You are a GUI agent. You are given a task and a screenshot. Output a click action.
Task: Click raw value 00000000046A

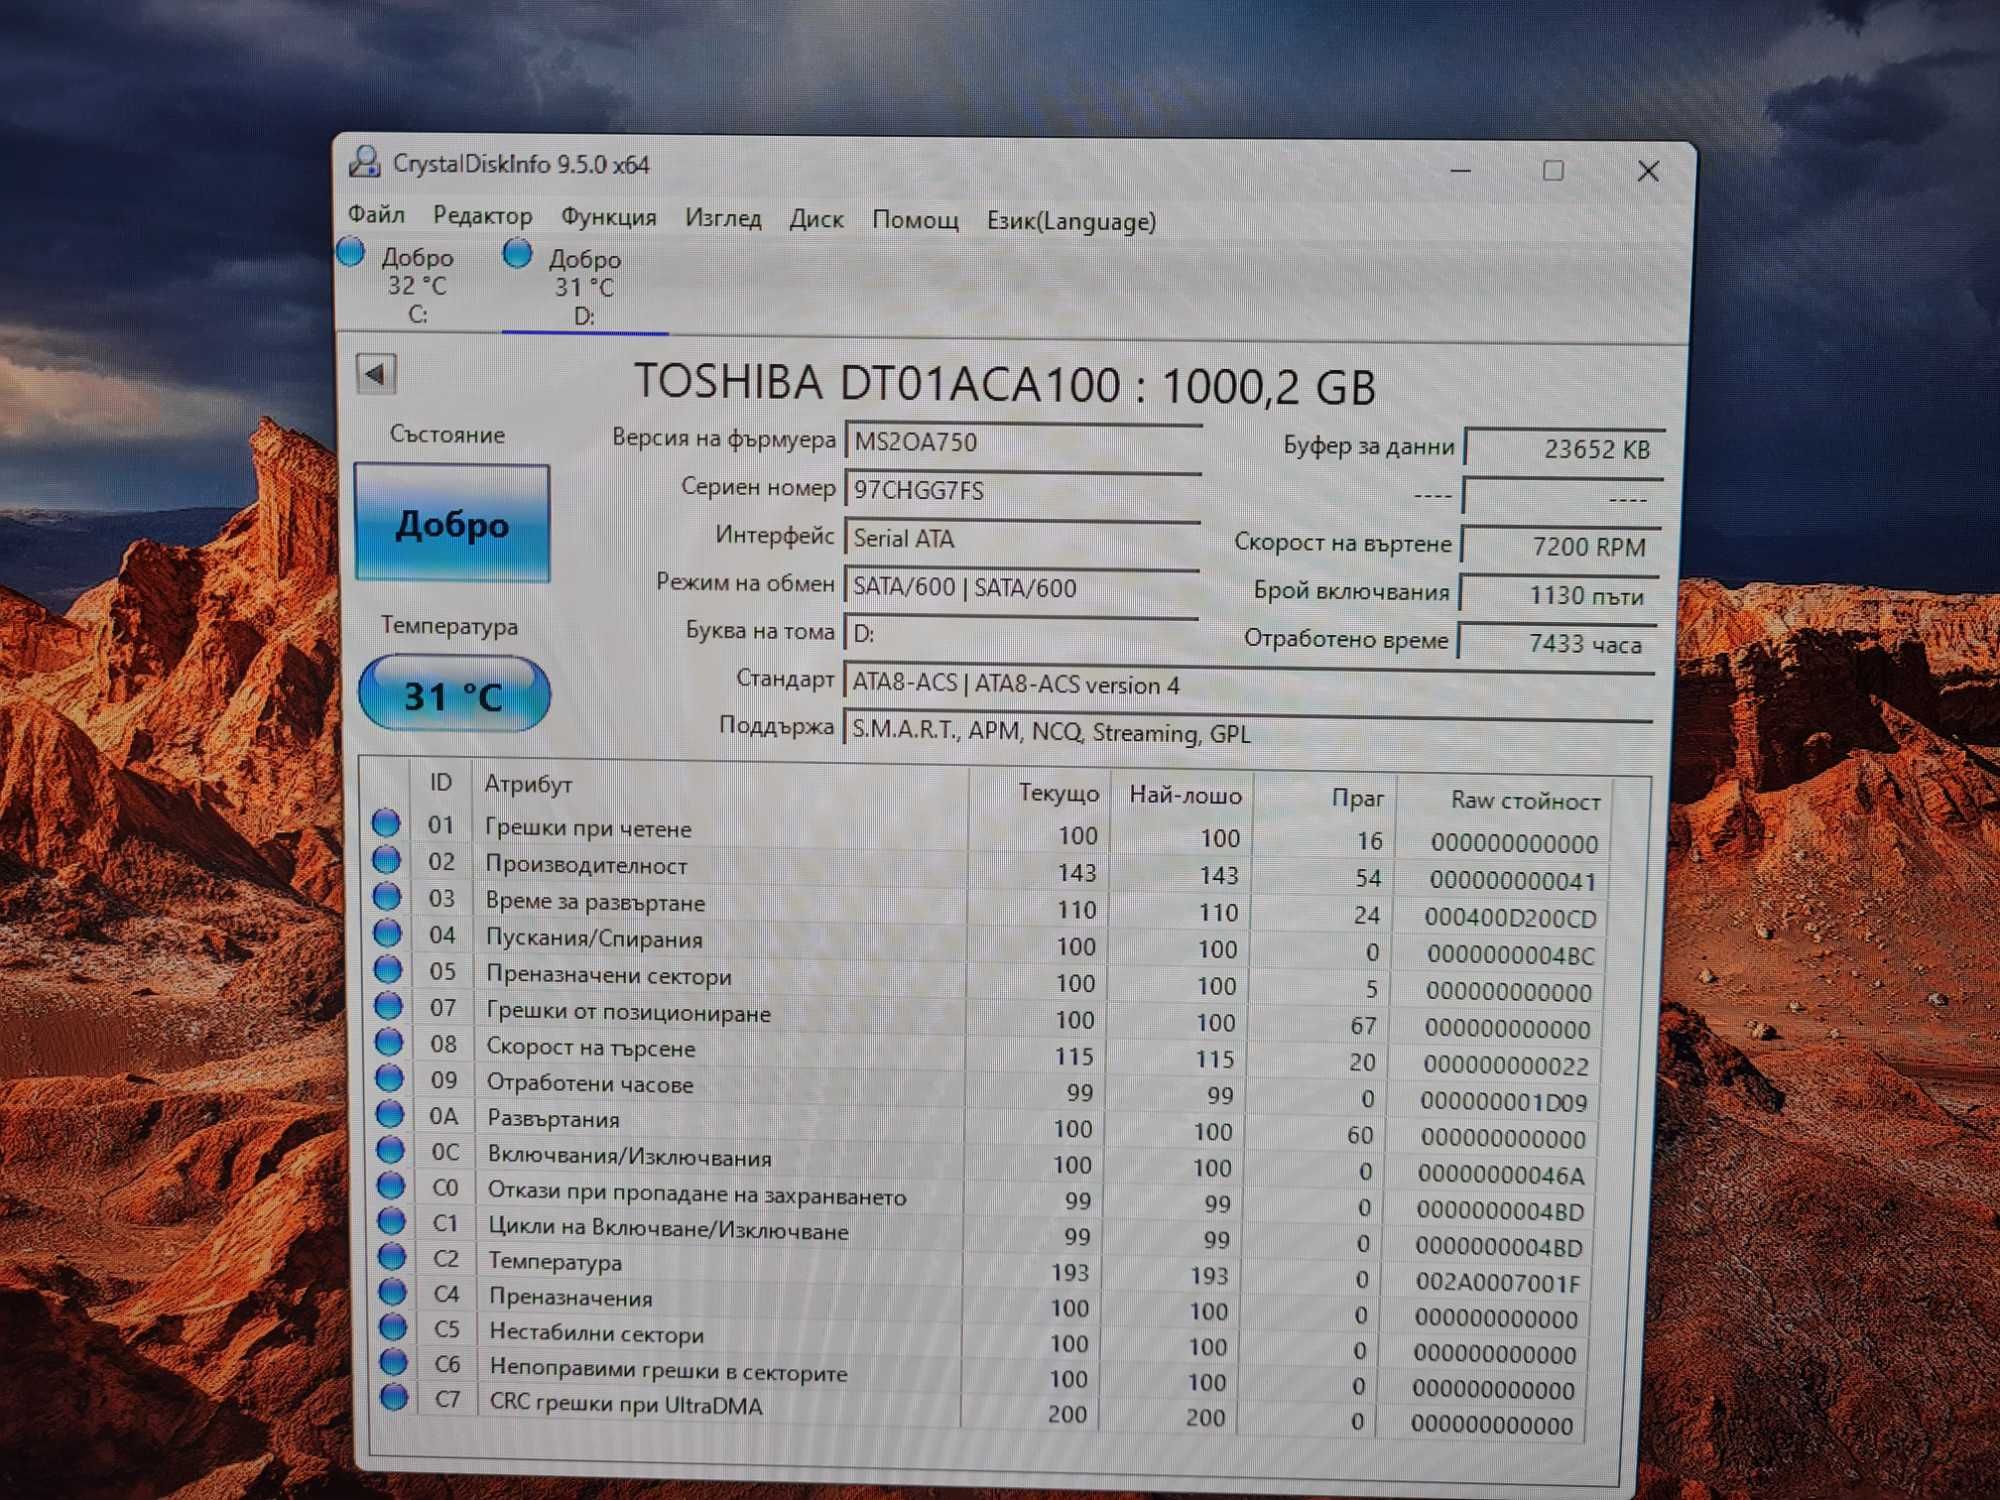[x=1502, y=1175]
